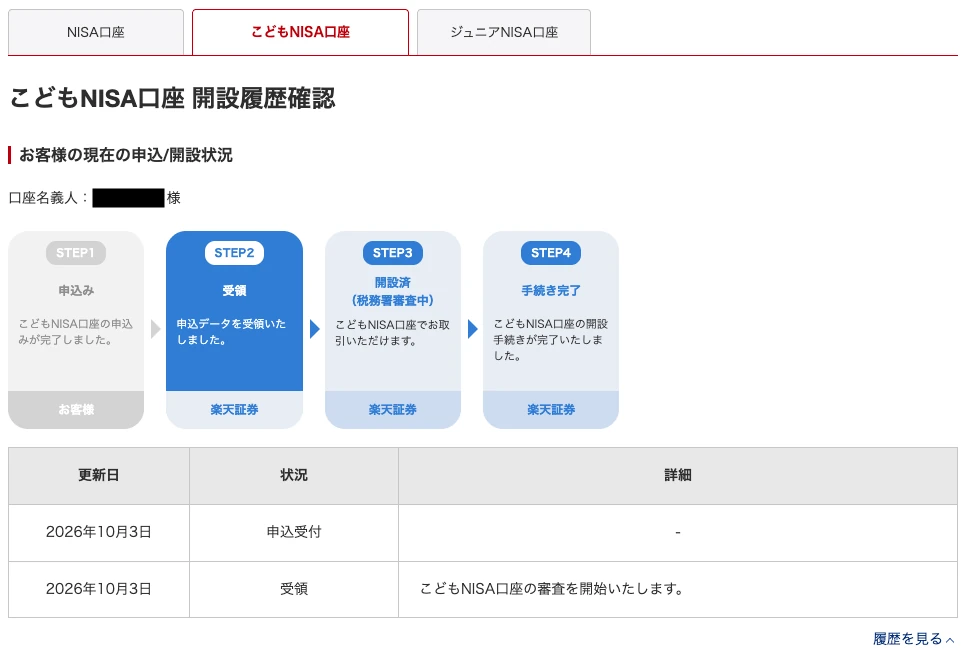Collapse history via chevron beside 履歴を見る
The width and height of the screenshot is (966, 650).
click(x=950, y=640)
